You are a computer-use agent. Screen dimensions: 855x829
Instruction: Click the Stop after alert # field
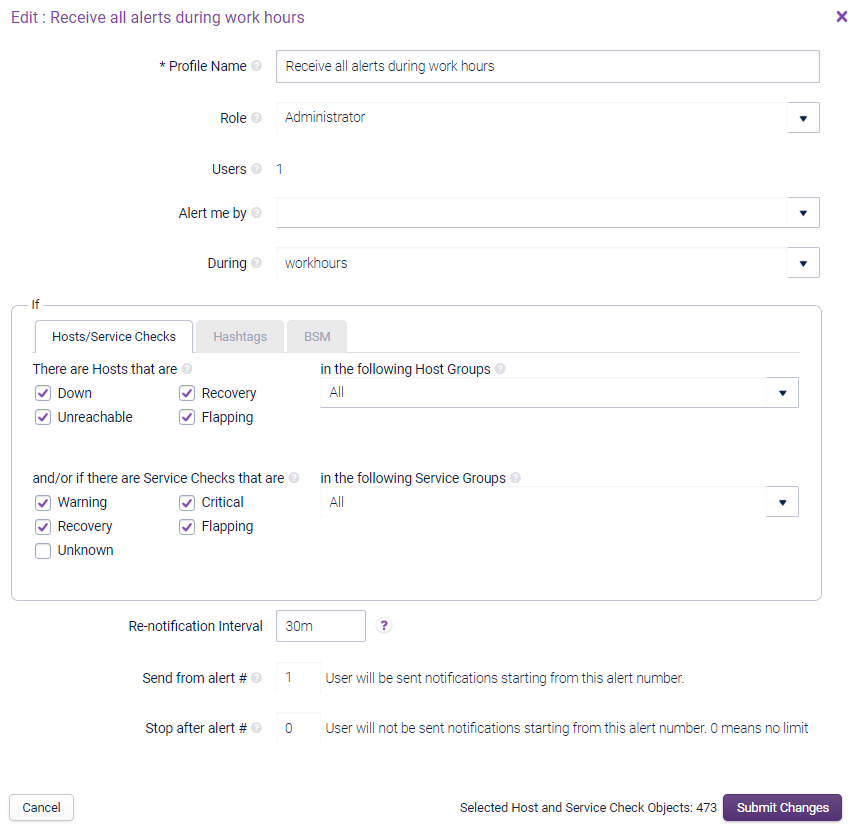(298, 728)
